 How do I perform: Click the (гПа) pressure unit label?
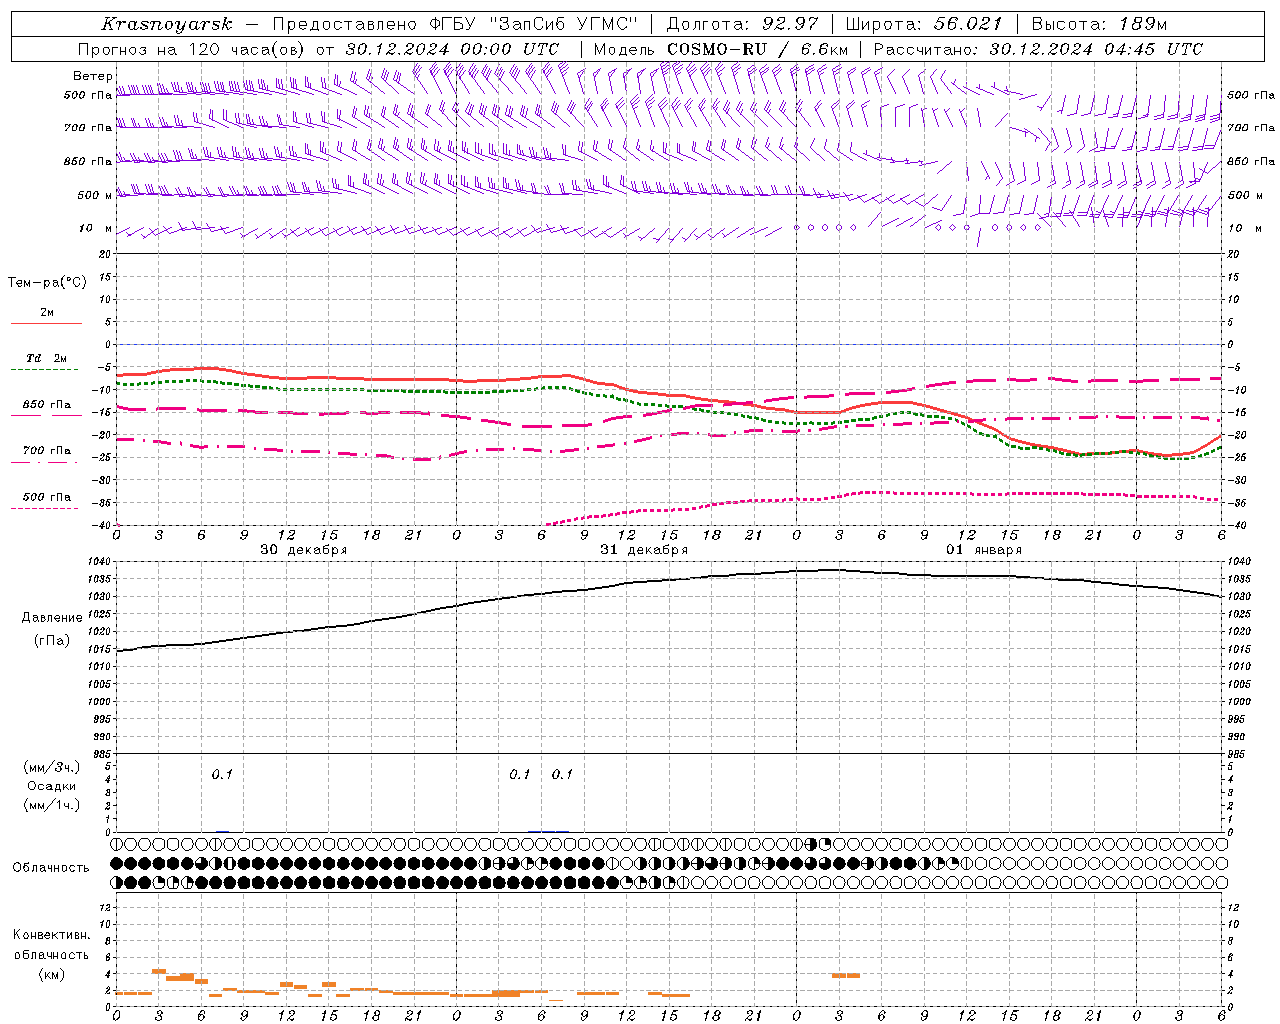tap(52, 641)
